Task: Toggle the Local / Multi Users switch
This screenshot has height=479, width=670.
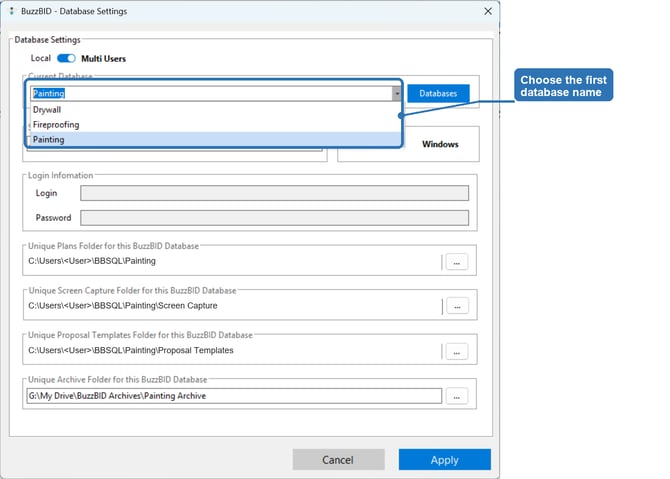Action: click(x=66, y=58)
